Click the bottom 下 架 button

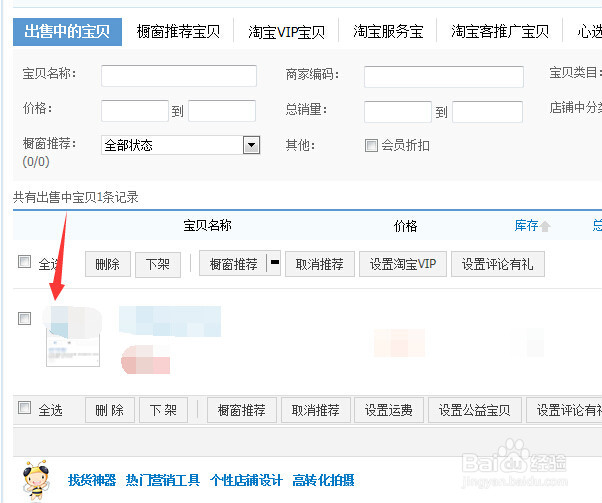coord(163,410)
